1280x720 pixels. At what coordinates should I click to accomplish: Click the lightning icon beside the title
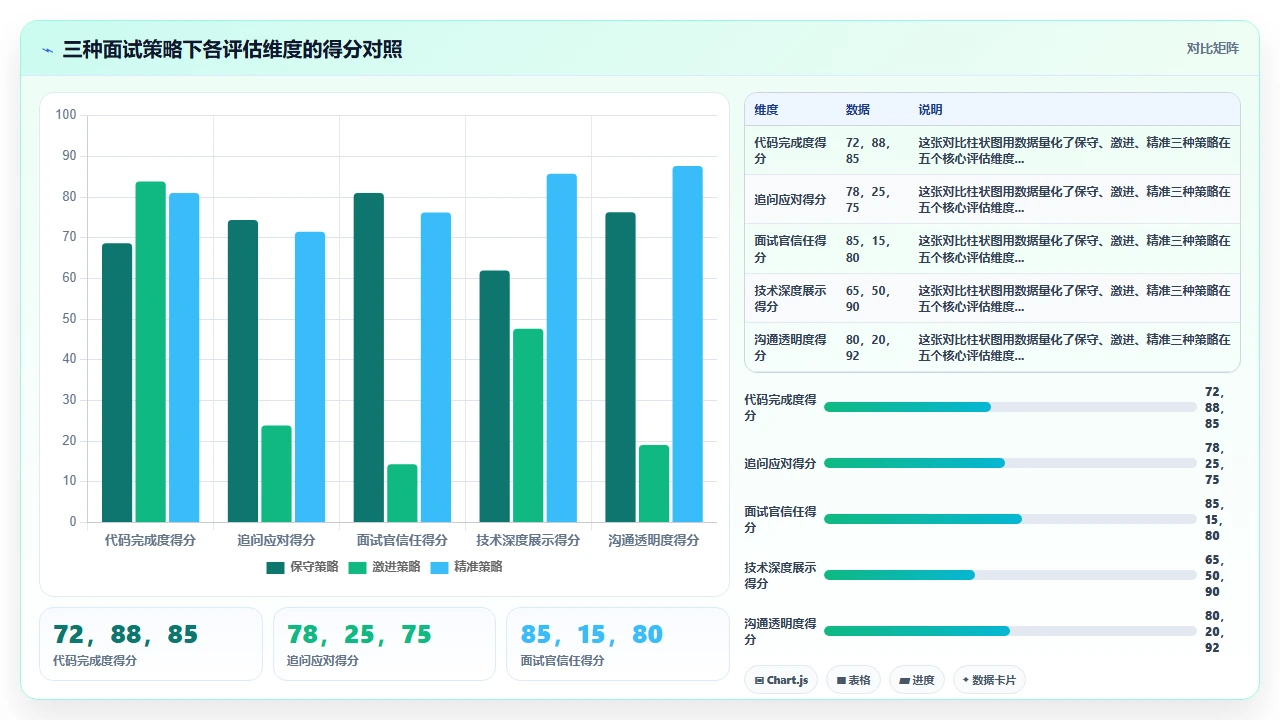point(48,49)
